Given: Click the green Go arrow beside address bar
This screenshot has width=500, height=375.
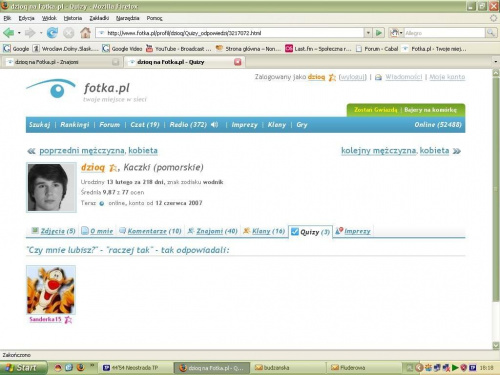Looking at the screenshot, I should click(x=379, y=33).
